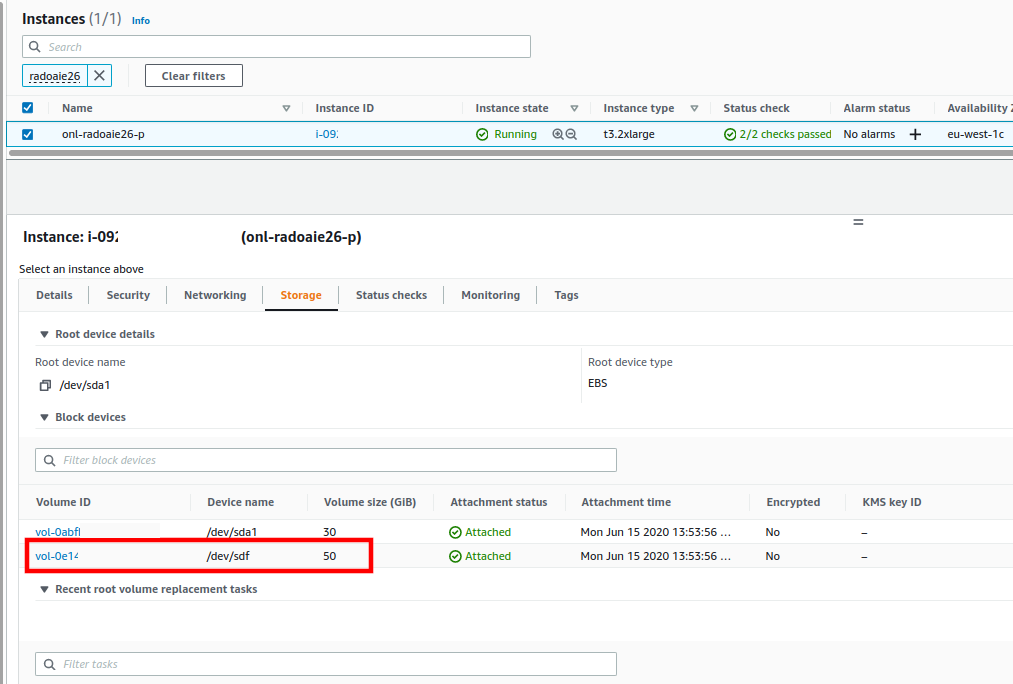Zoom in on the Running instance state

557,133
